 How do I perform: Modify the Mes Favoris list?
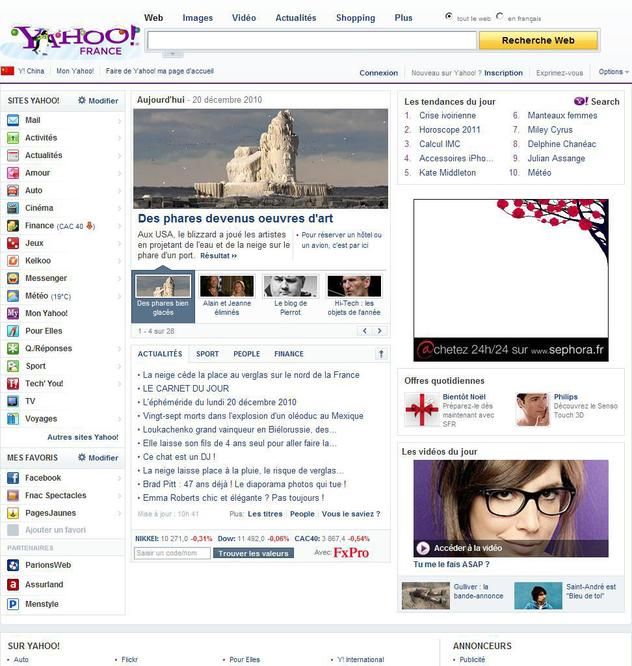pos(98,457)
